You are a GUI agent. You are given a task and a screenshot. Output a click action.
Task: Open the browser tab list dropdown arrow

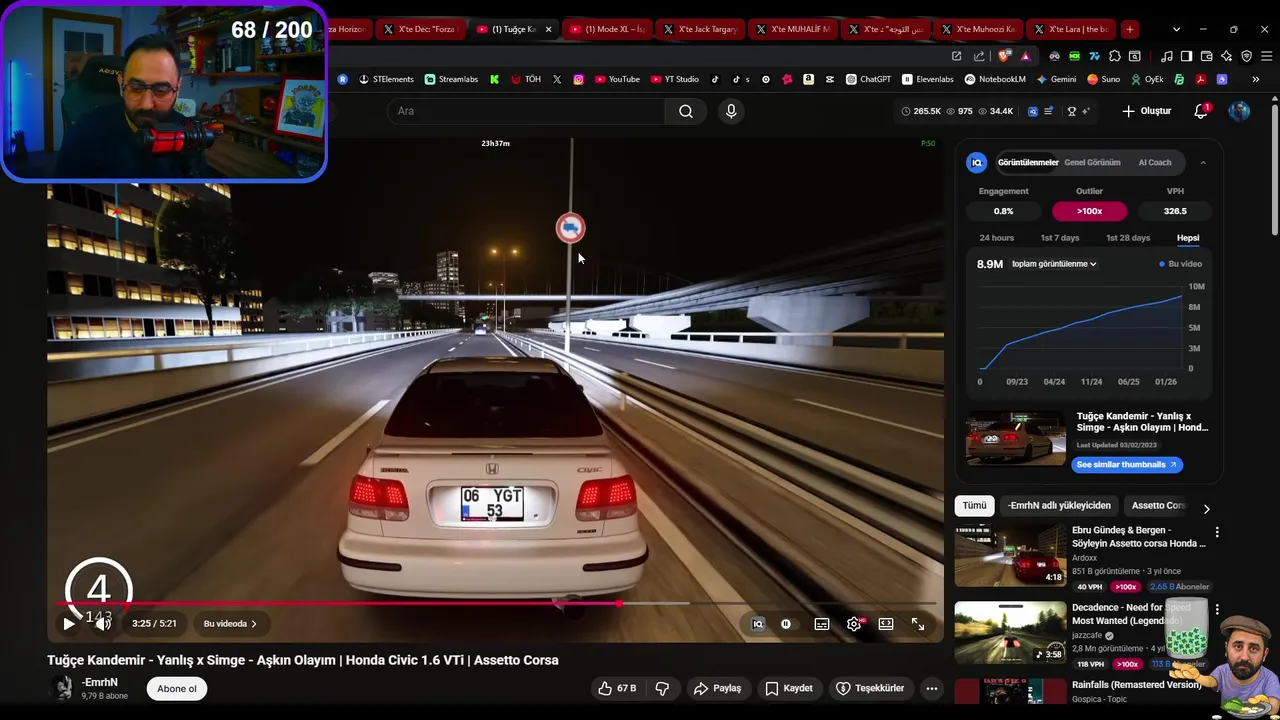tap(1176, 29)
